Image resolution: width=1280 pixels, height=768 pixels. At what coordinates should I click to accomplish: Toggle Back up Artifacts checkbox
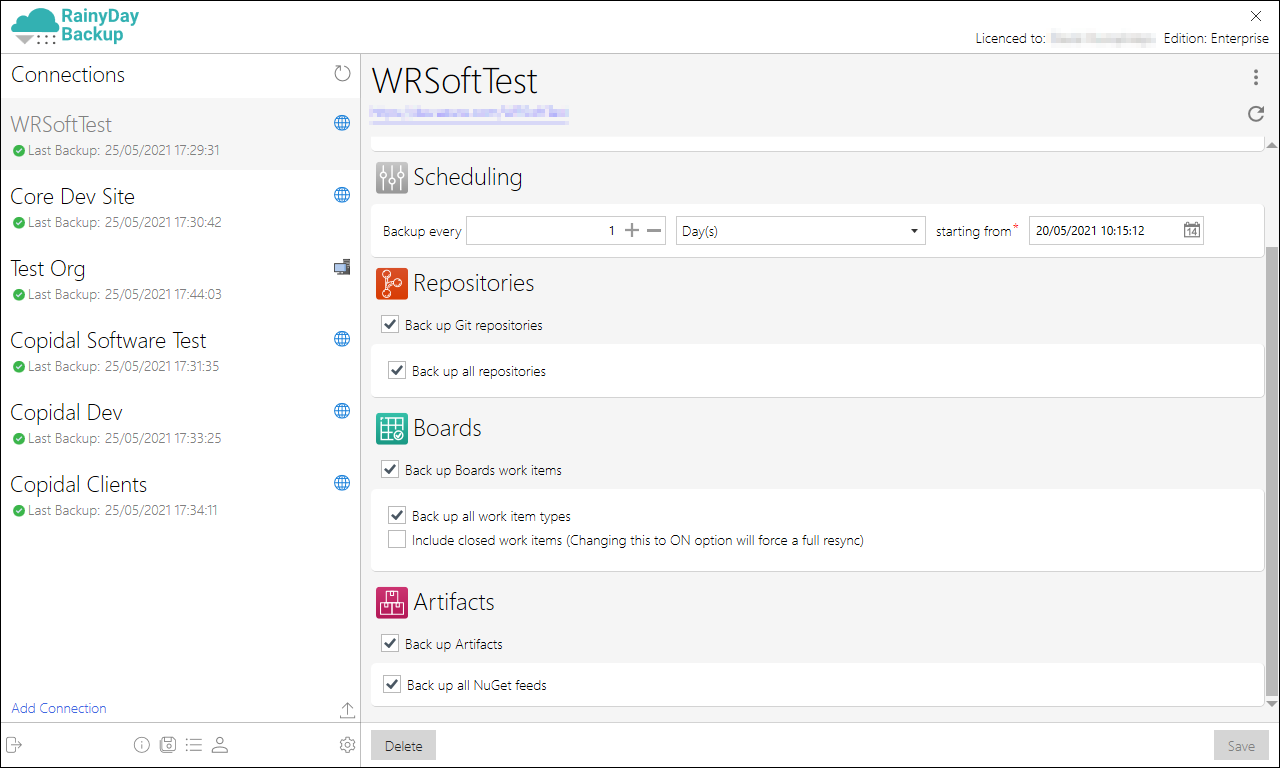pyautogui.click(x=390, y=643)
